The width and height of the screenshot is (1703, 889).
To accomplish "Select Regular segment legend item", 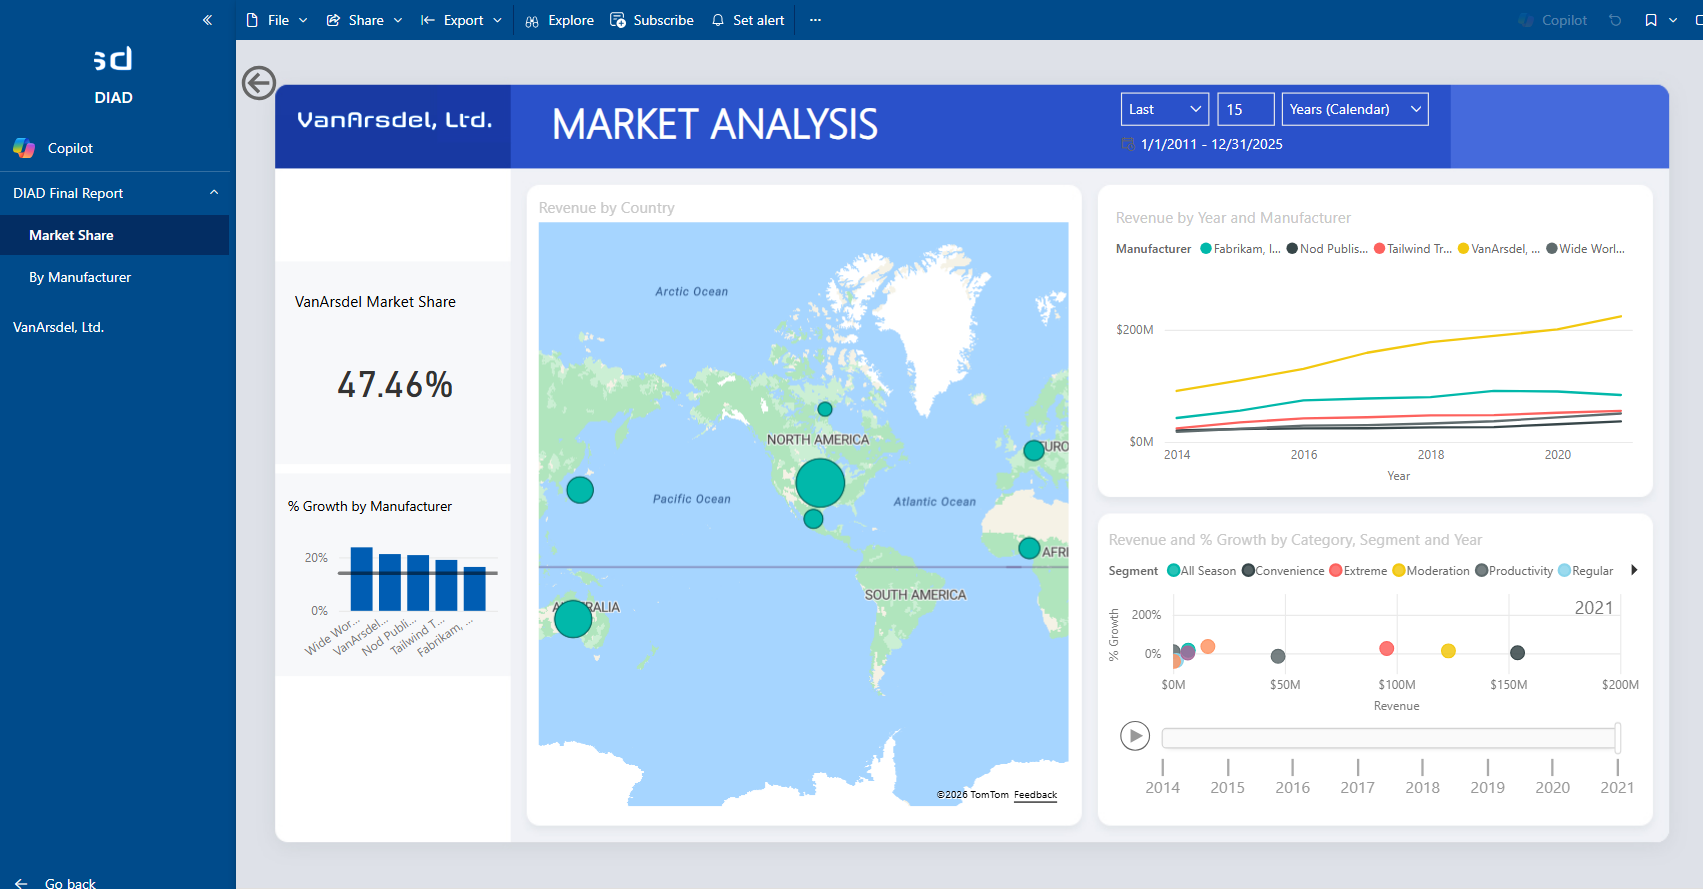I will tap(1586, 571).
